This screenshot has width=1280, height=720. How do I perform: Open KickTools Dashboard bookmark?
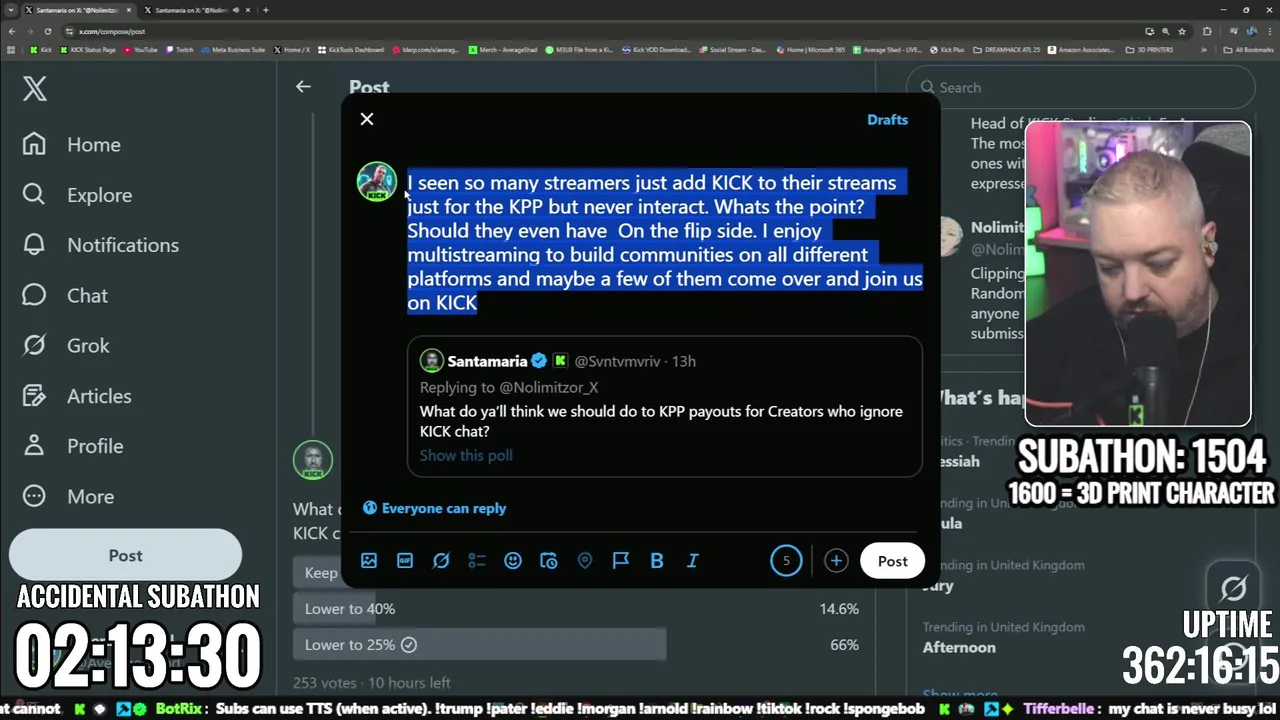click(x=350, y=49)
